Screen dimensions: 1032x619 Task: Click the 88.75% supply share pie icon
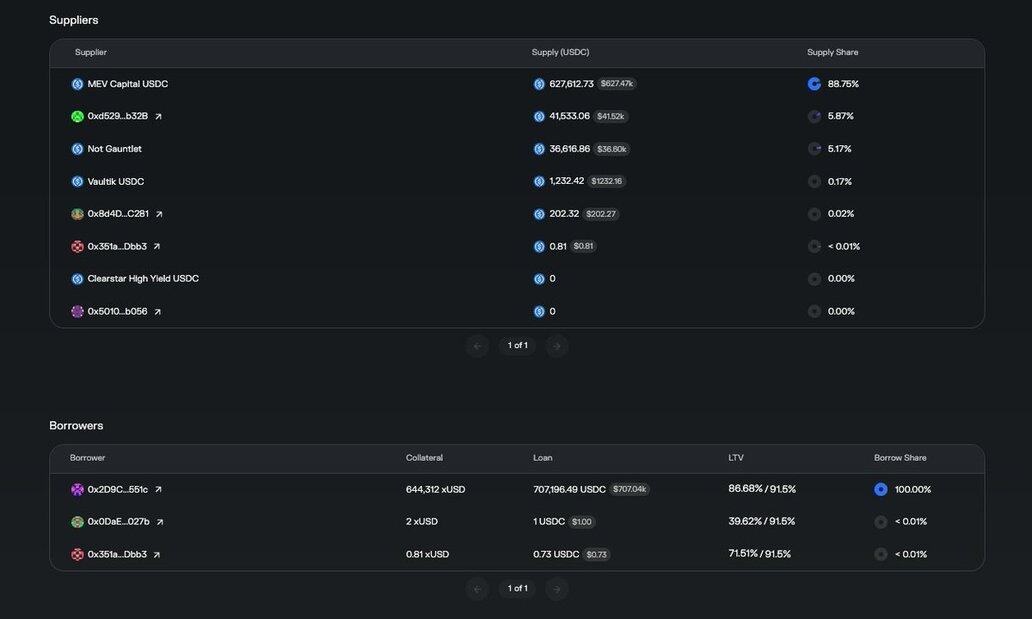coord(814,84)
